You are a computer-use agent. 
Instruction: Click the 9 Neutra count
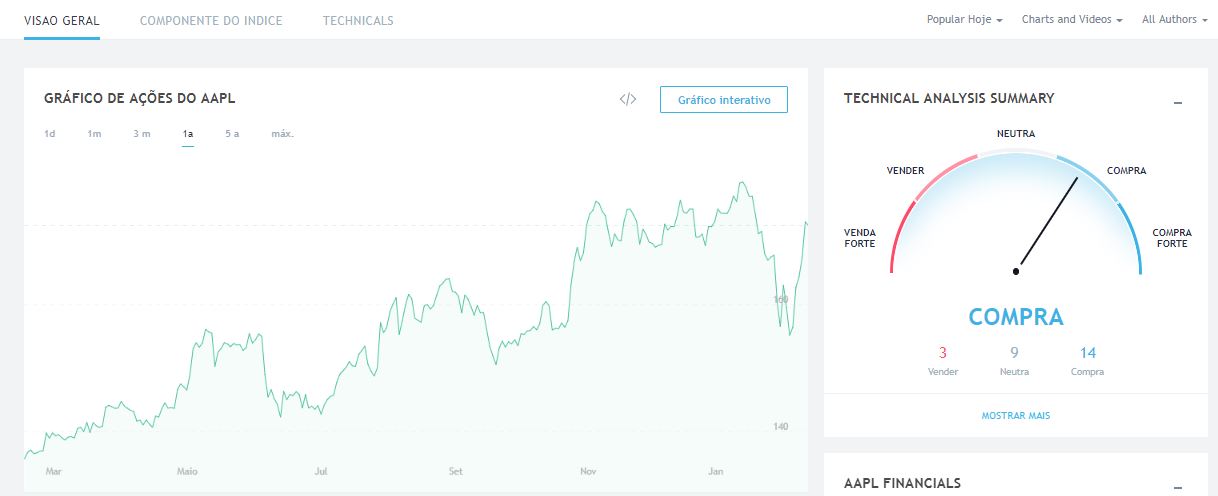1014,352
